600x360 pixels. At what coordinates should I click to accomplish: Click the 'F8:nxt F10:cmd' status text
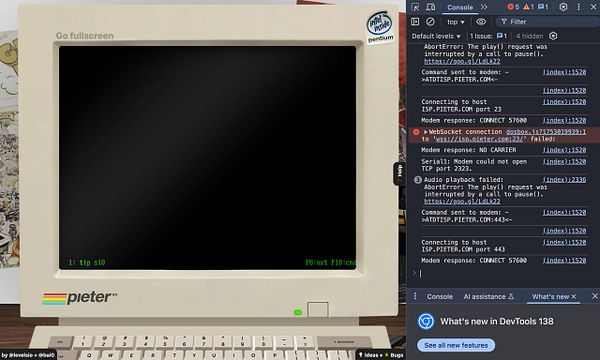pos(331,262)
